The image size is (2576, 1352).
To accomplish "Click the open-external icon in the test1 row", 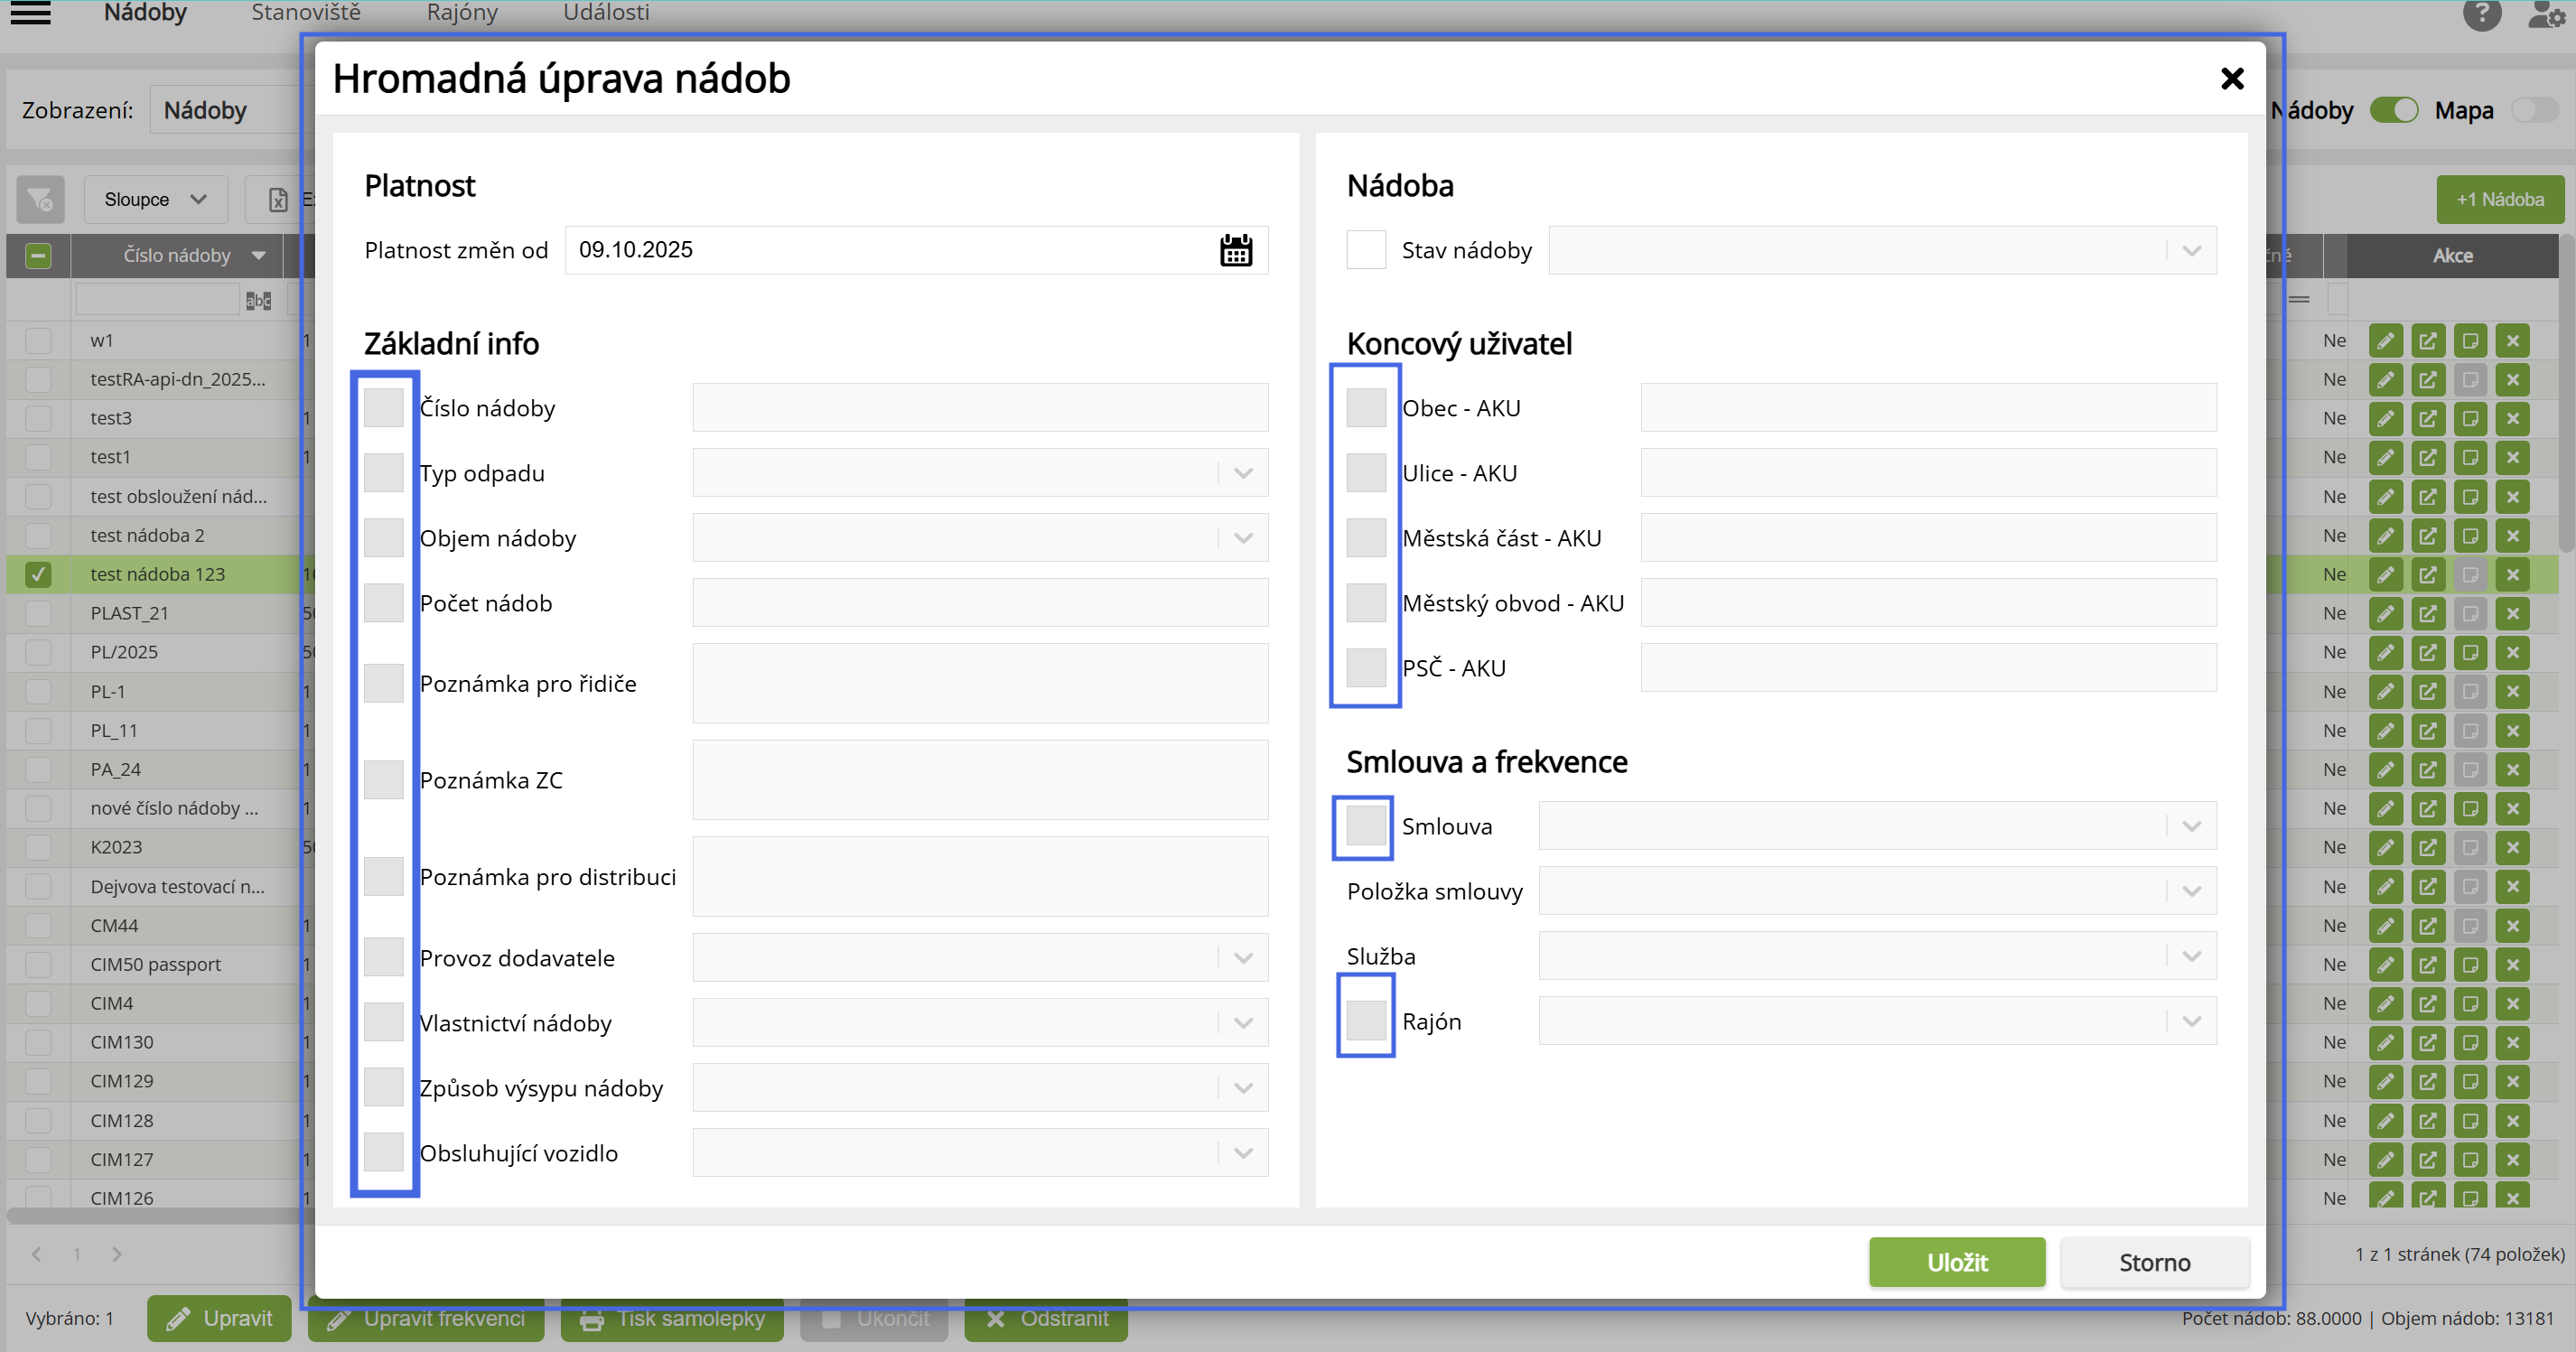I will 2427,457.
